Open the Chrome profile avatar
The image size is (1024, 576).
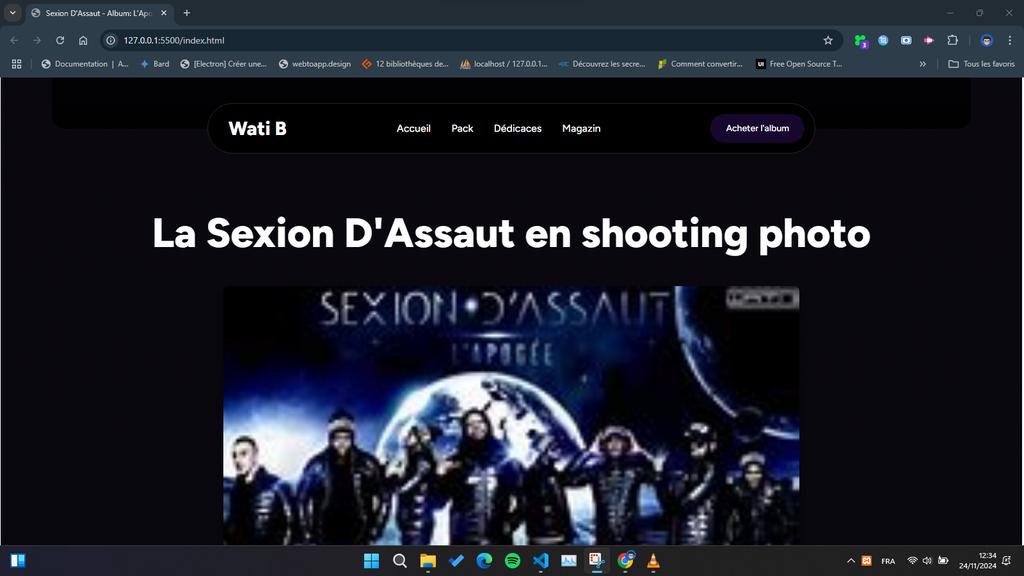(x=987, y=40)
